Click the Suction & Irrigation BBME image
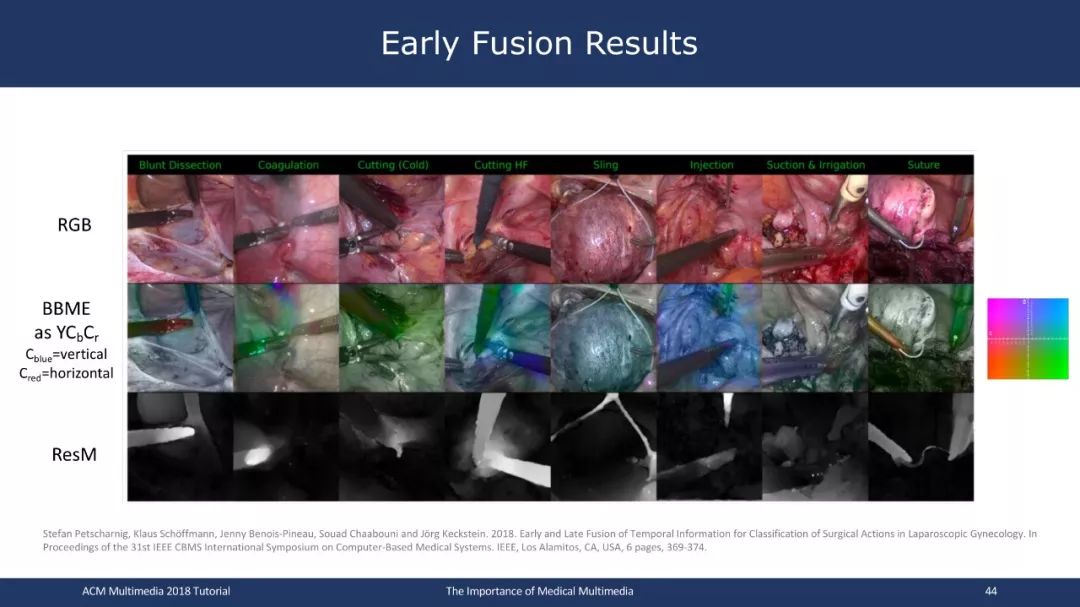The image size is (1080, 607). (x=816, y=338)
